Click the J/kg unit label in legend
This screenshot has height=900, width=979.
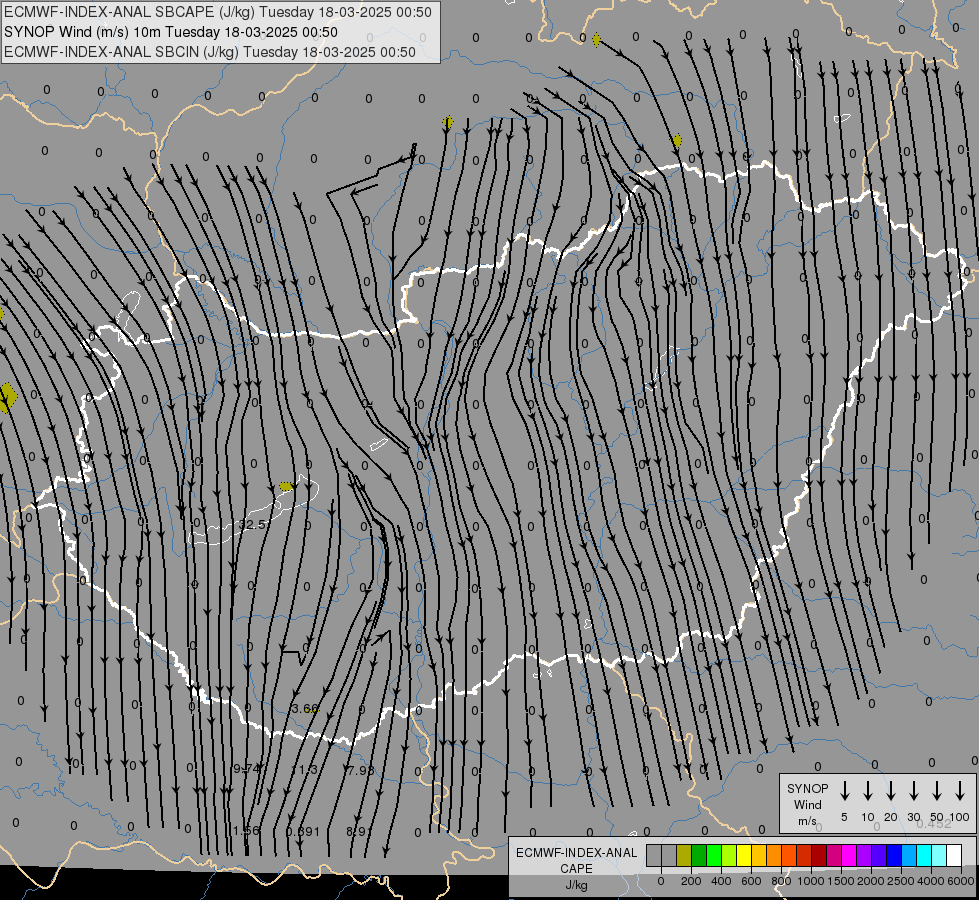[x=576, y=885]
